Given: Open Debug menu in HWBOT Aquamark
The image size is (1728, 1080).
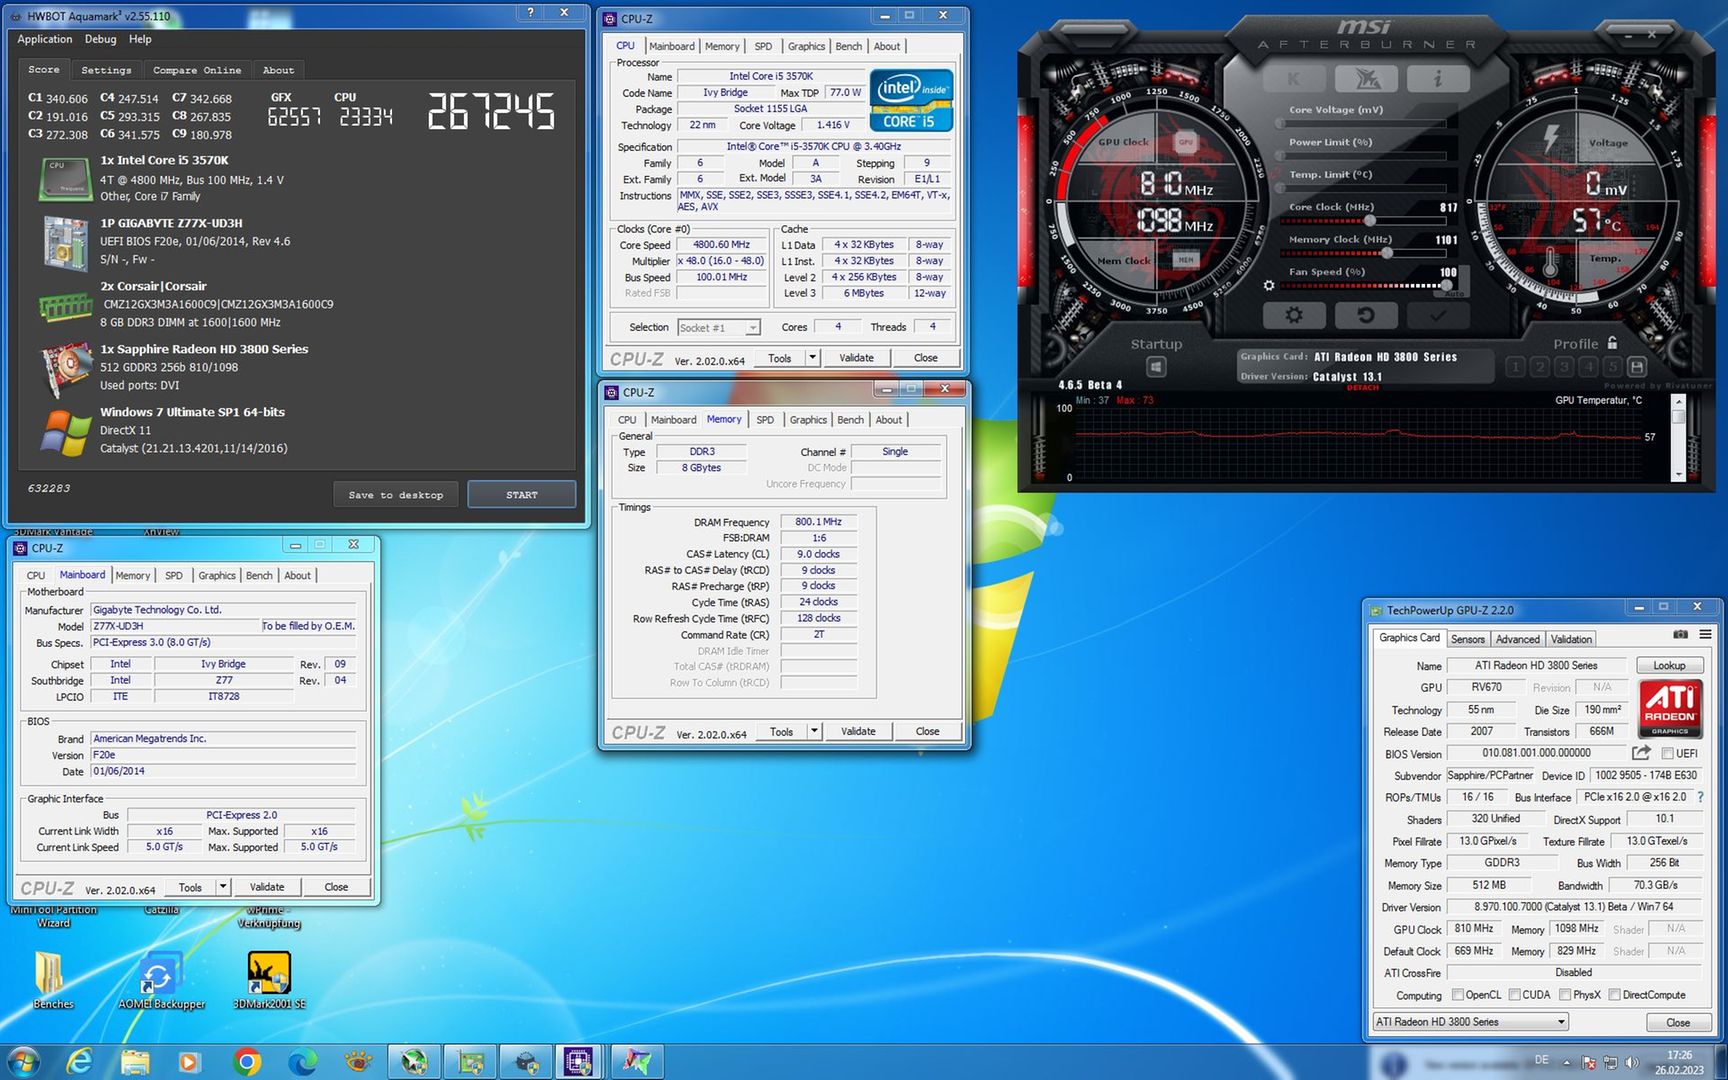Looking at the screenshot, I should [x=100, y=39].
